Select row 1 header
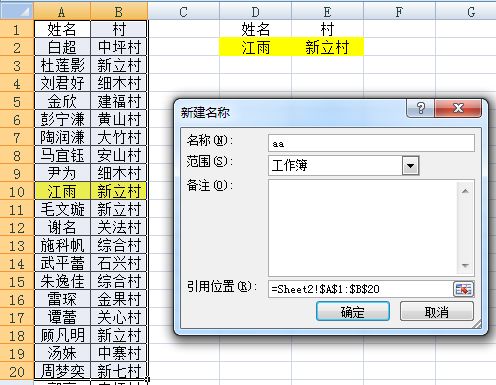Image resolution: width=496 pixels, height=385 pixels. pyautogui.click(x=17, y=29)
